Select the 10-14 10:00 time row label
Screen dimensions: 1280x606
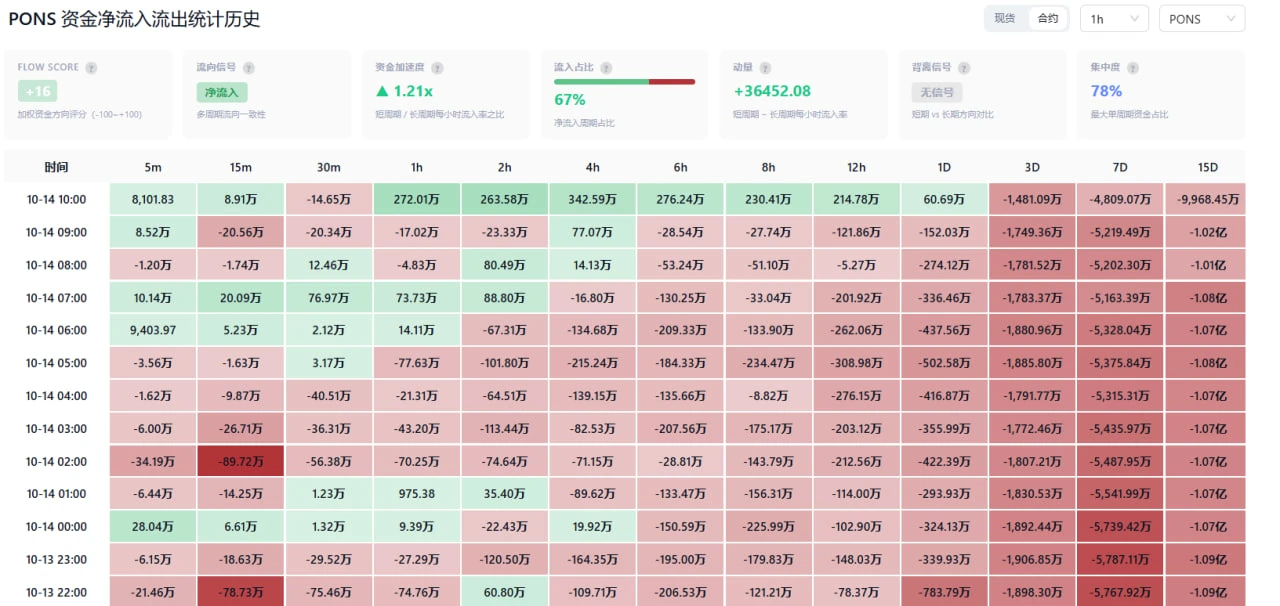57,200
